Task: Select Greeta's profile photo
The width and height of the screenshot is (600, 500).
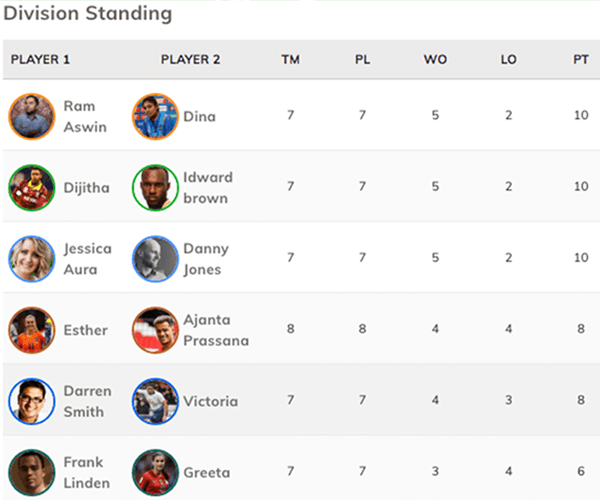Action: (x=155, y=472)
